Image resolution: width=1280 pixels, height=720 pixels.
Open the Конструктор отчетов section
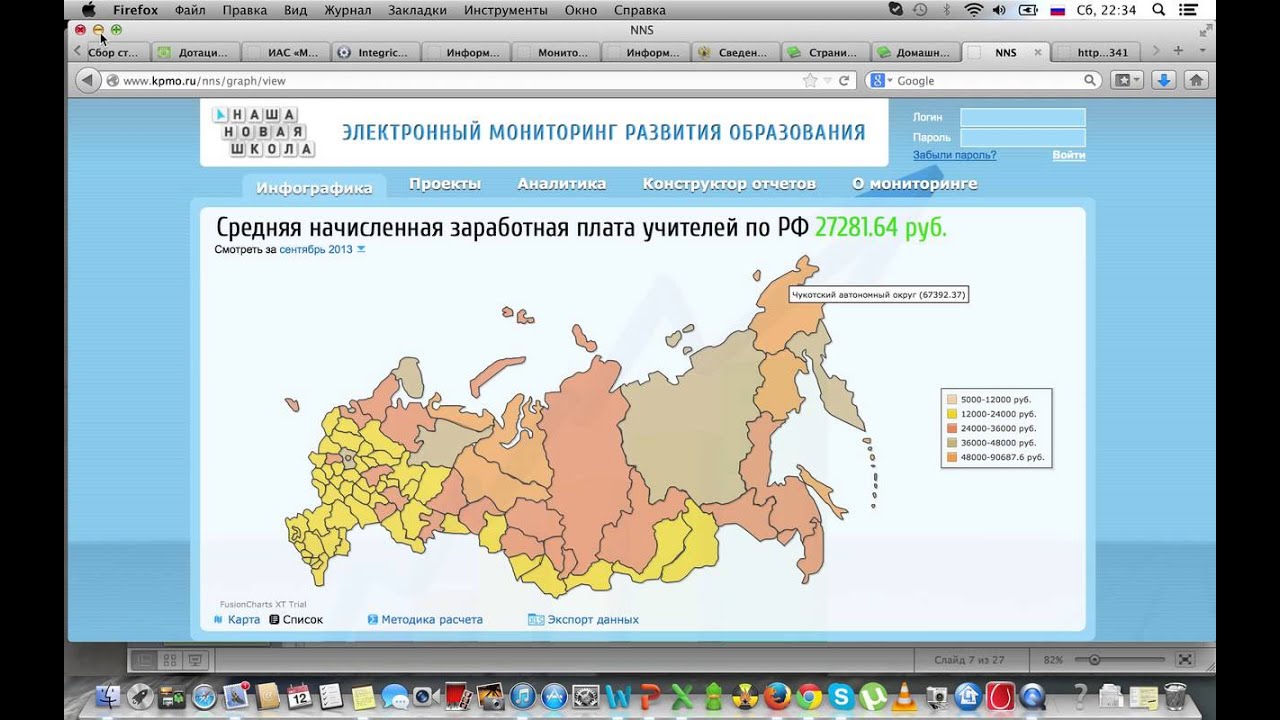click(x=729, y=184)
